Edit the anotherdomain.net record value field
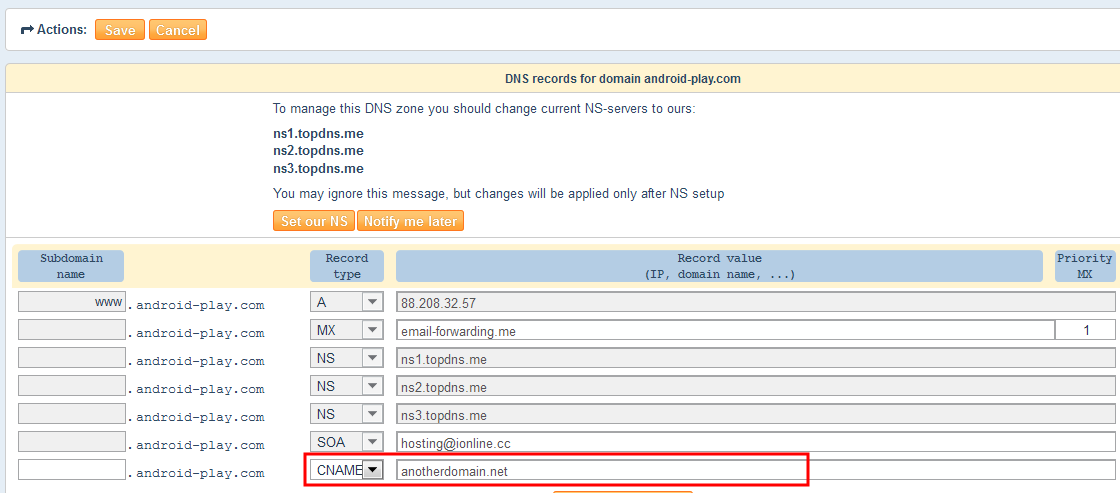Screen dimensions: 1120x493 pos(600,470)
